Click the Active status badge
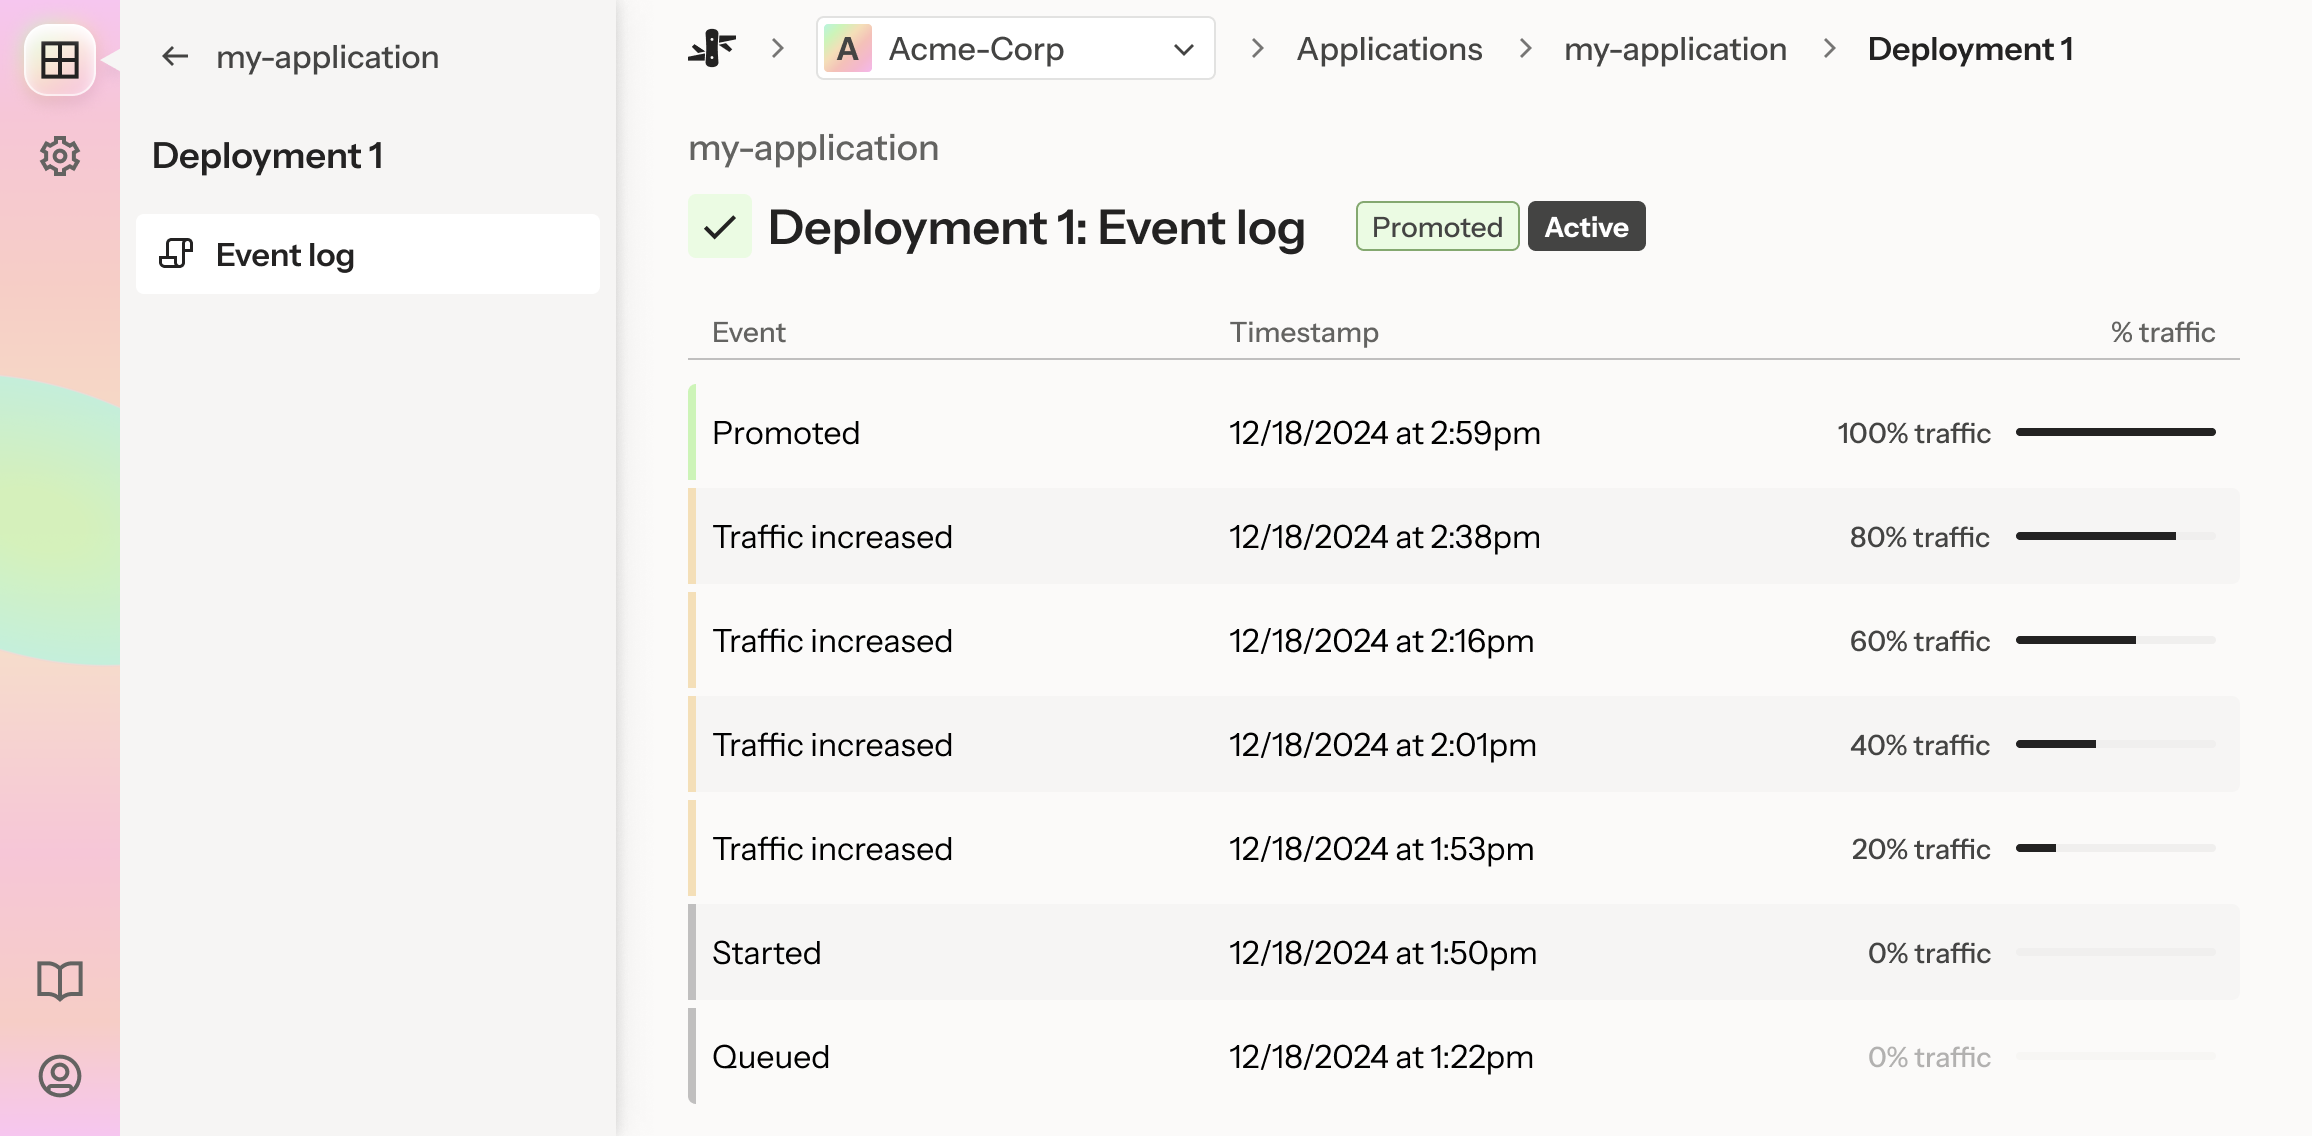Screen dimensions: 2312x1136 pyautogui.click(x=1586, y=227)
